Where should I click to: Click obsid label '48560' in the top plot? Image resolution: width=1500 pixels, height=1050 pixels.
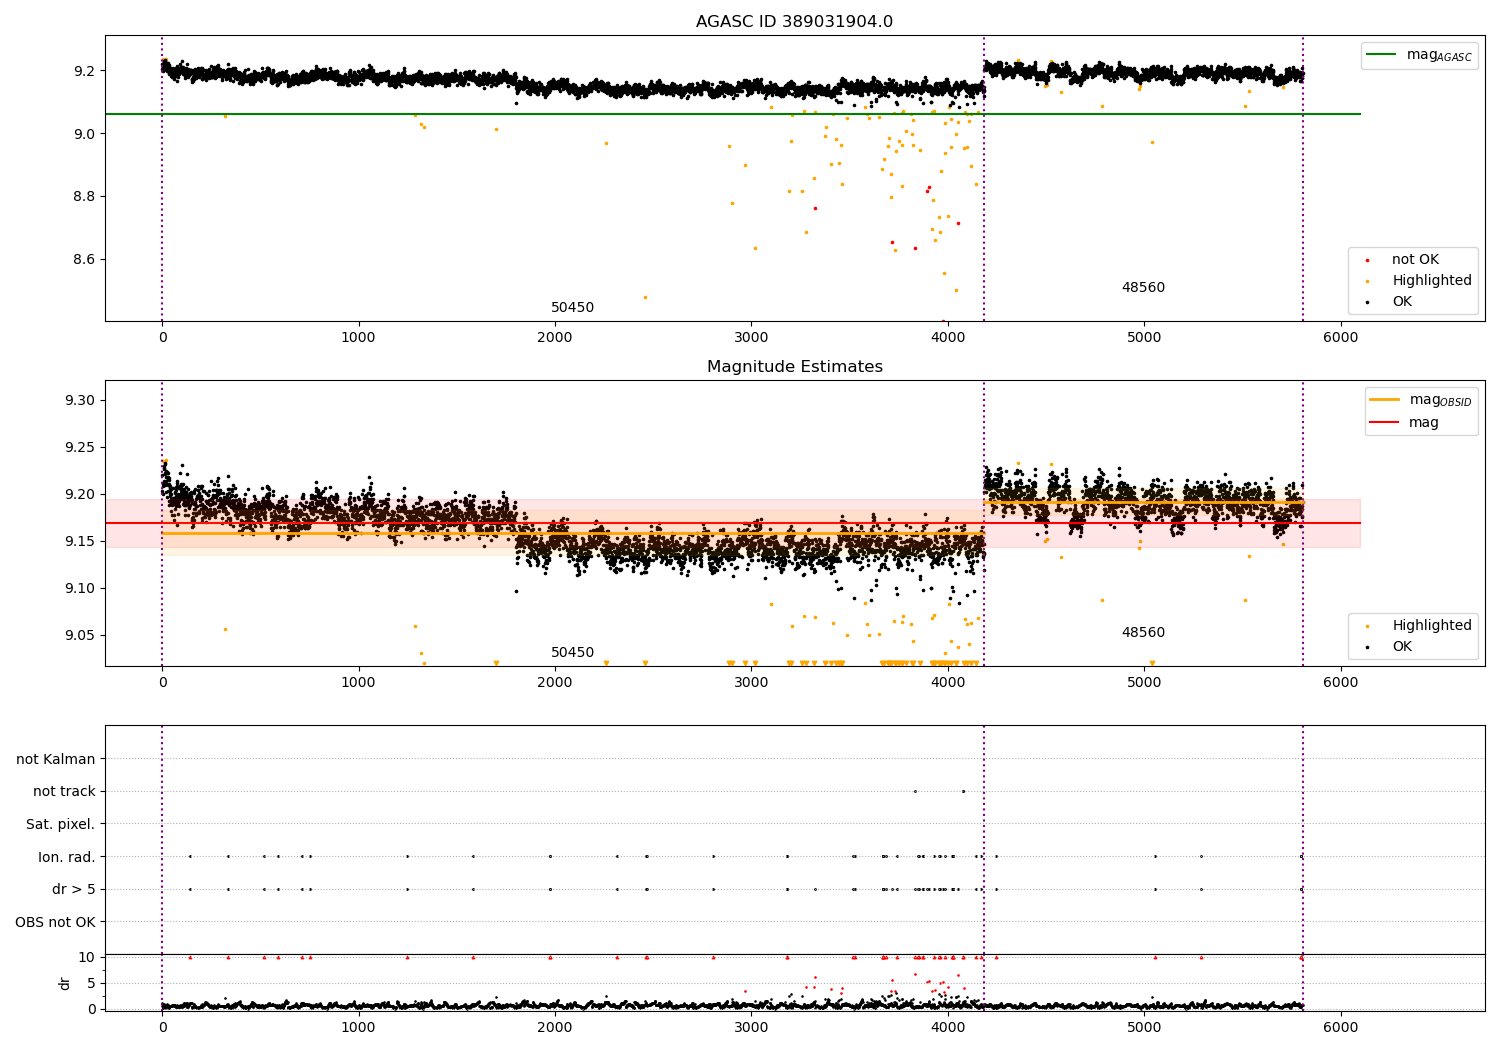point(1143,288)
